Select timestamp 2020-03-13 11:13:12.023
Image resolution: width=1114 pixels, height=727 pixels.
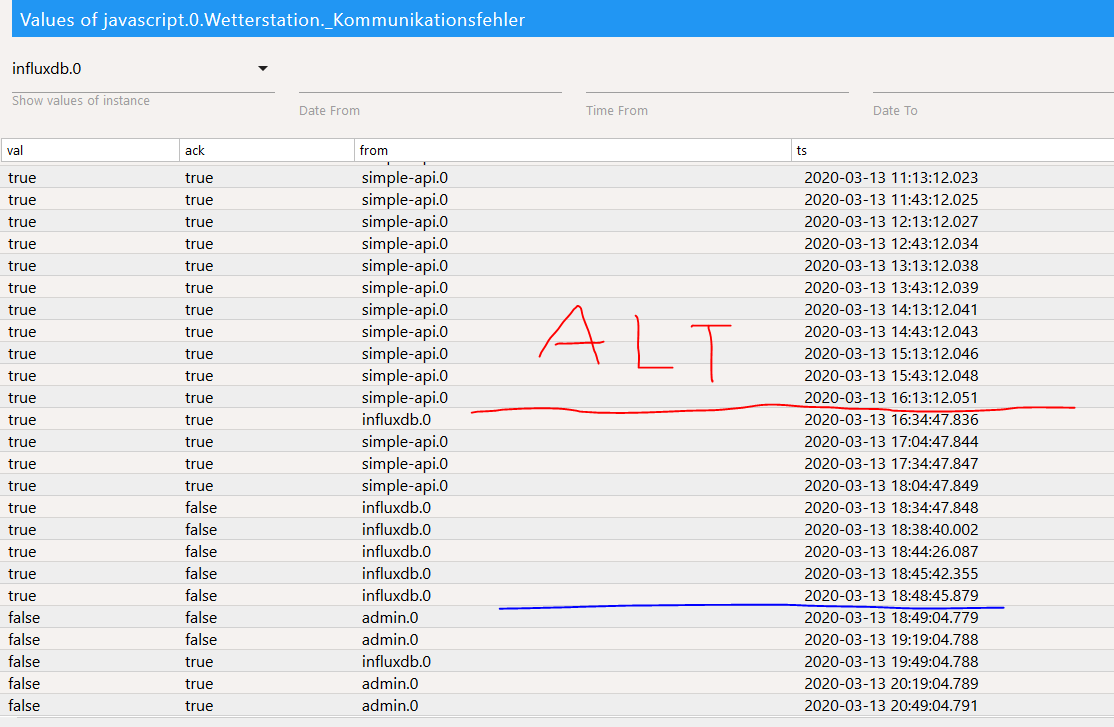coord(891,178)
